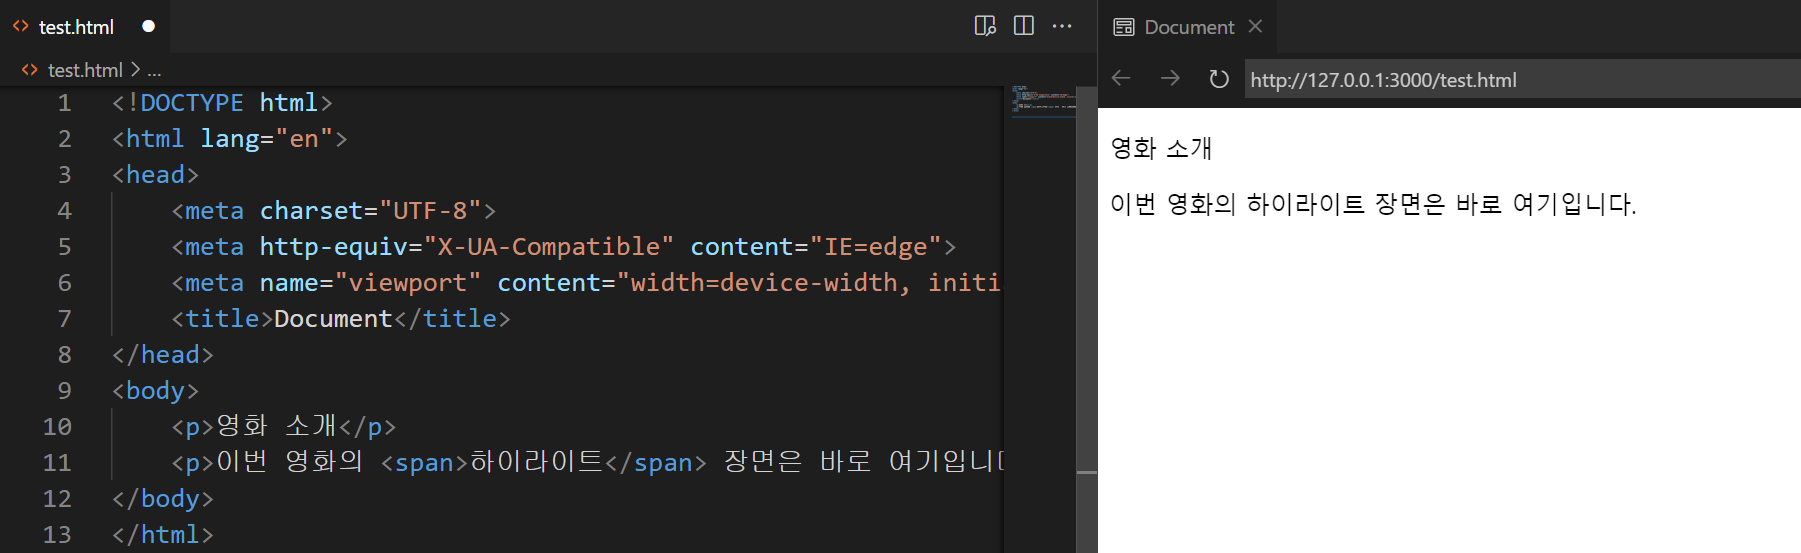The width and height of the screenshot is (1801, 553).
Task: Click the "X-UA-Compatible" string
Action: pos(549,247)
